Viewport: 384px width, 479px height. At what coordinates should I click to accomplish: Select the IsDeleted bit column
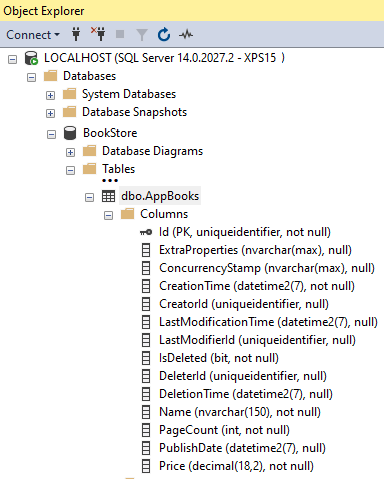coord(219,358)
